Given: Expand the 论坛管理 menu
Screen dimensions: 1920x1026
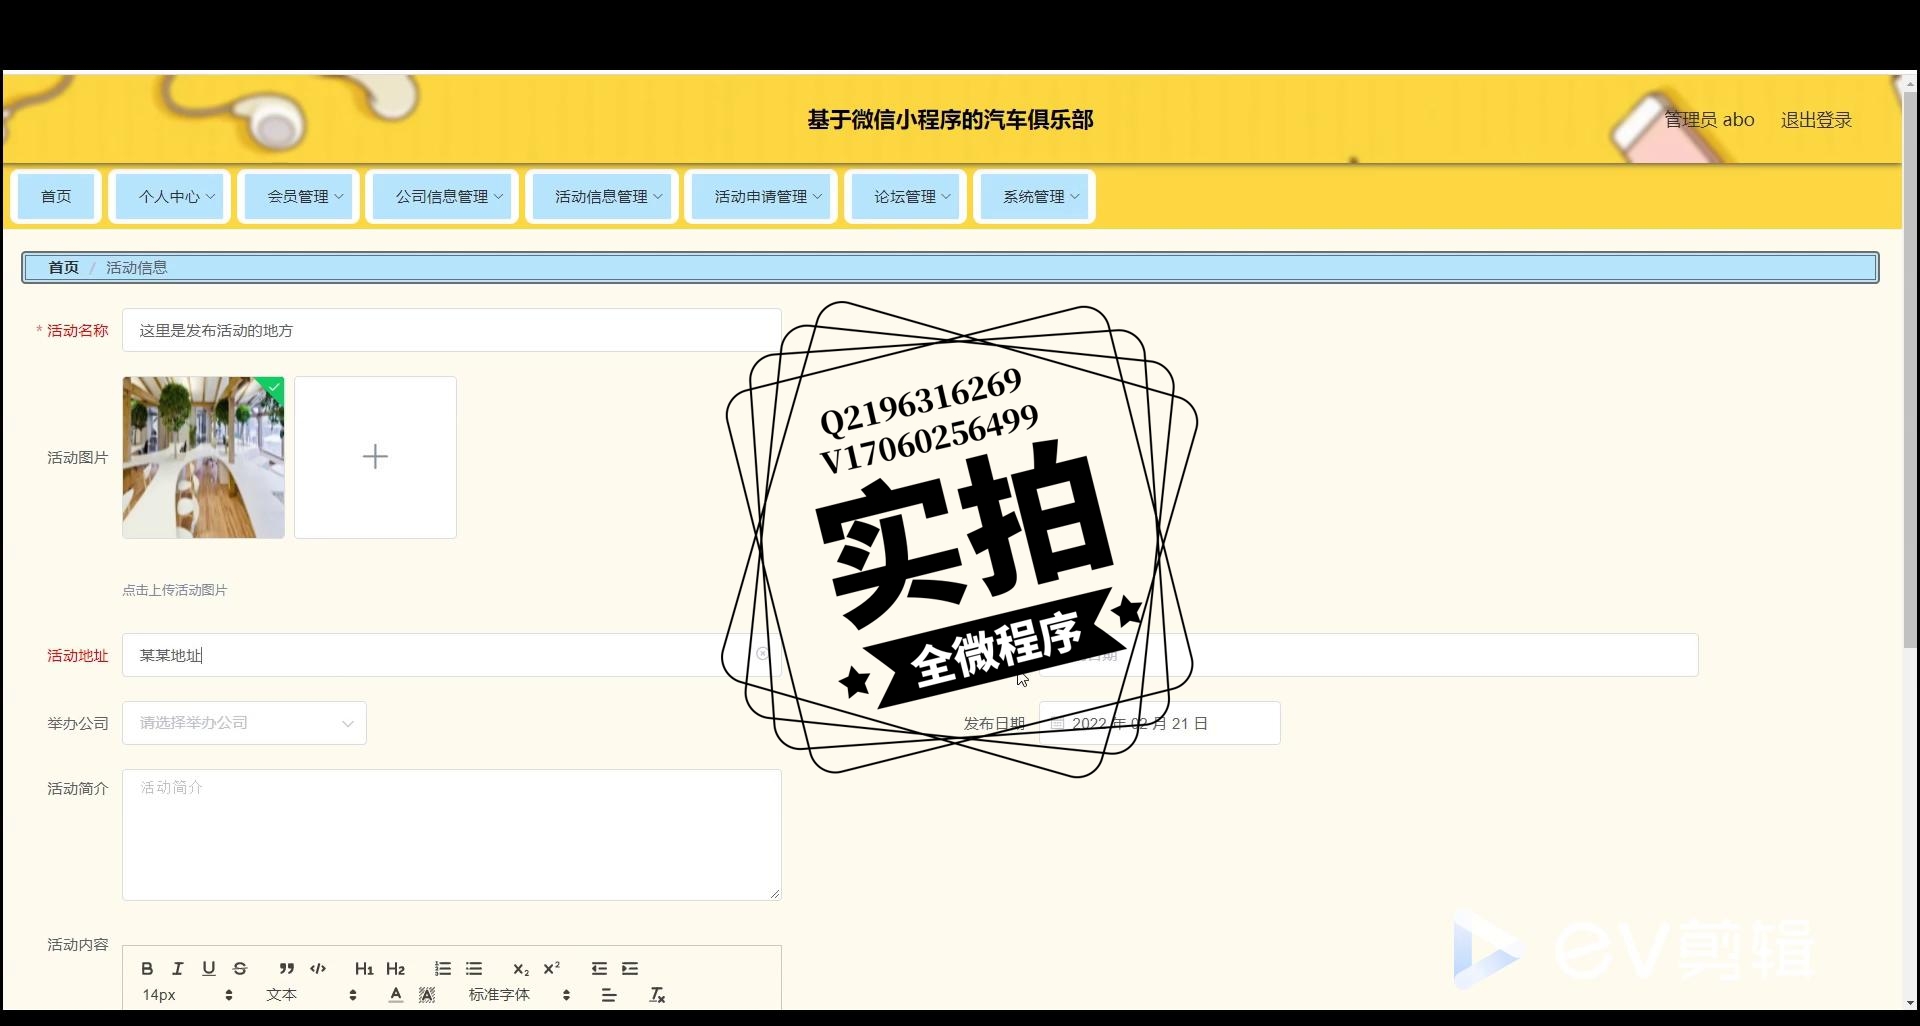Looking at the screenshot, I should [x=905, y=197].
